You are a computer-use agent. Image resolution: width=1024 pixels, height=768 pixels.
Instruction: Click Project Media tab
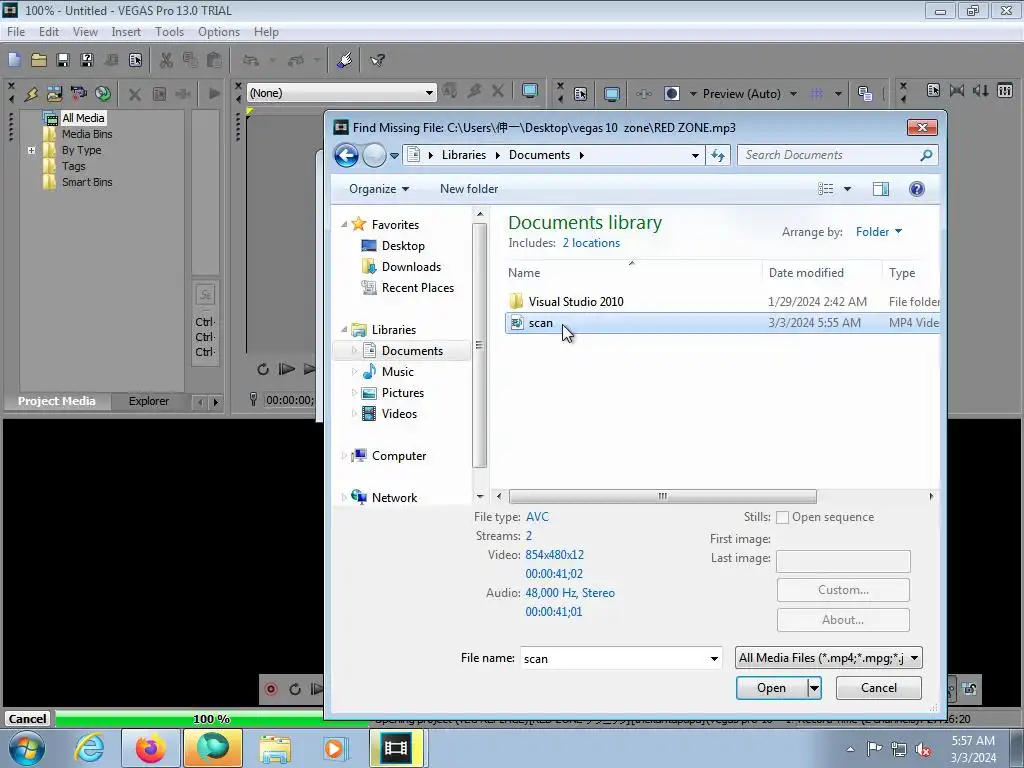(x=56, y=401)
